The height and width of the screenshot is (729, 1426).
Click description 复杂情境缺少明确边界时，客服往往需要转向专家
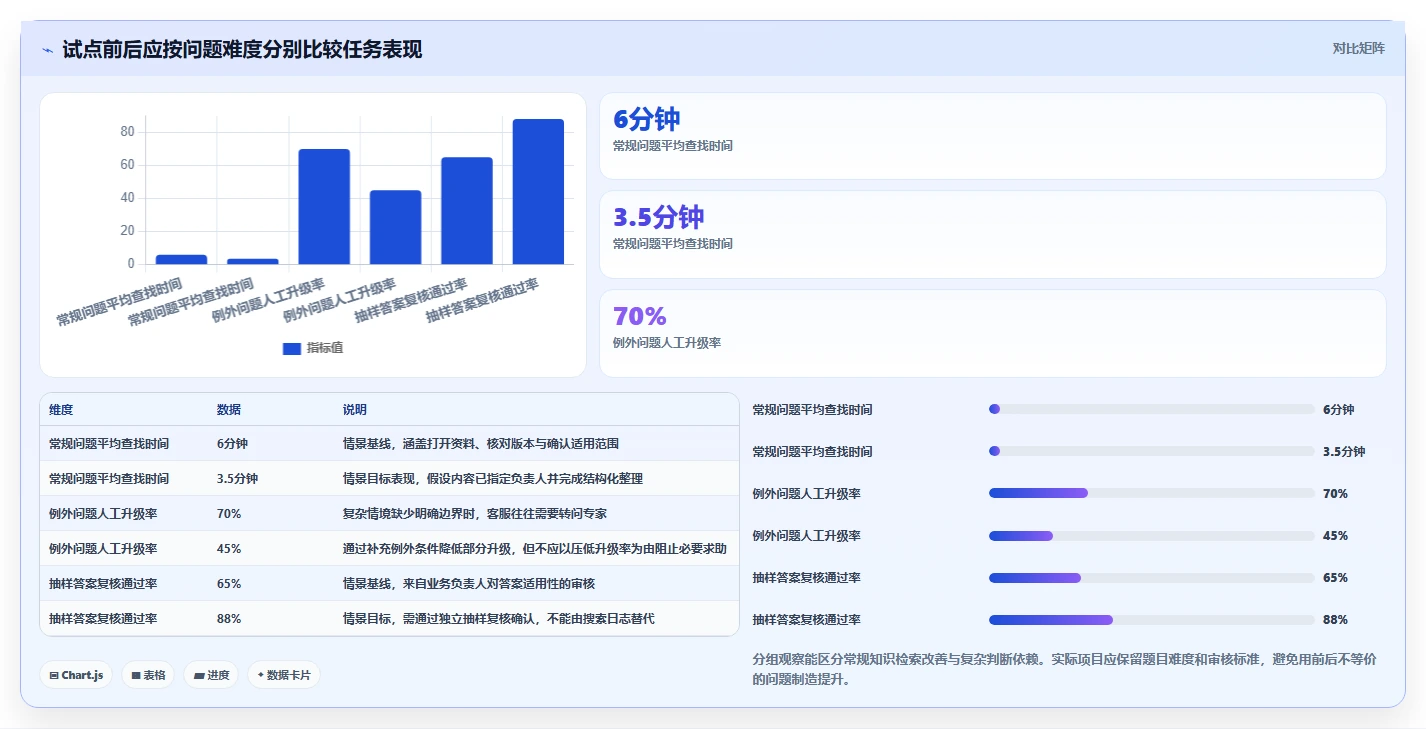click(x=475, y=513)
